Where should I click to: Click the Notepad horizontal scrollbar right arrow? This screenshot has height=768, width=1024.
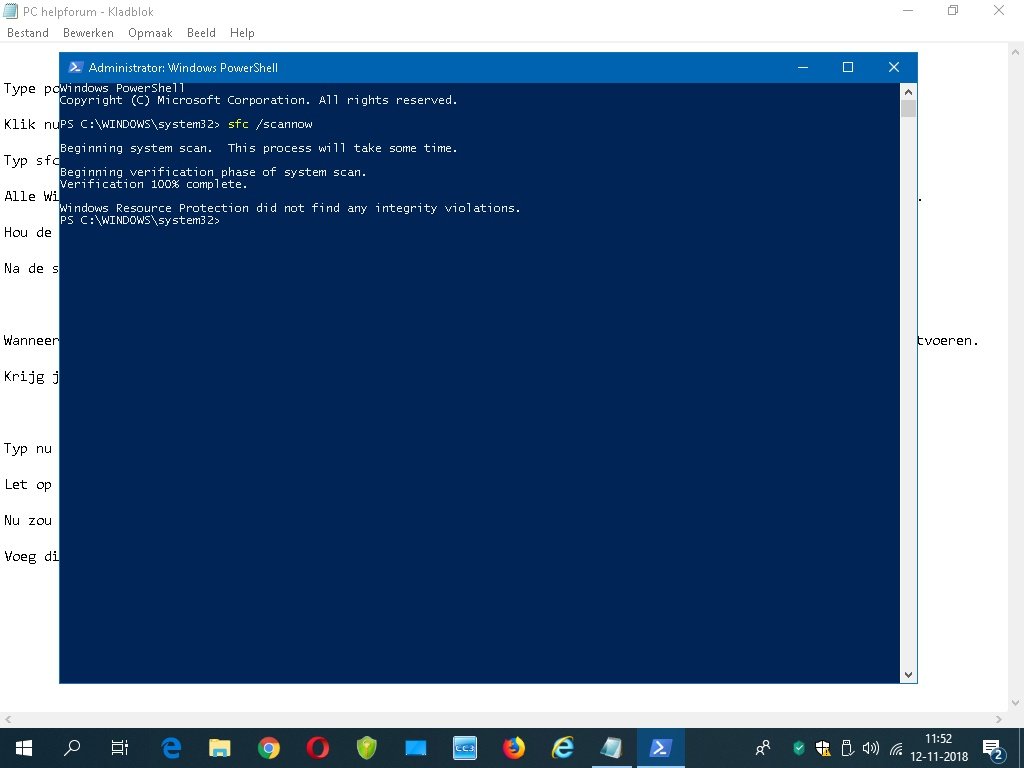[999, 719]
